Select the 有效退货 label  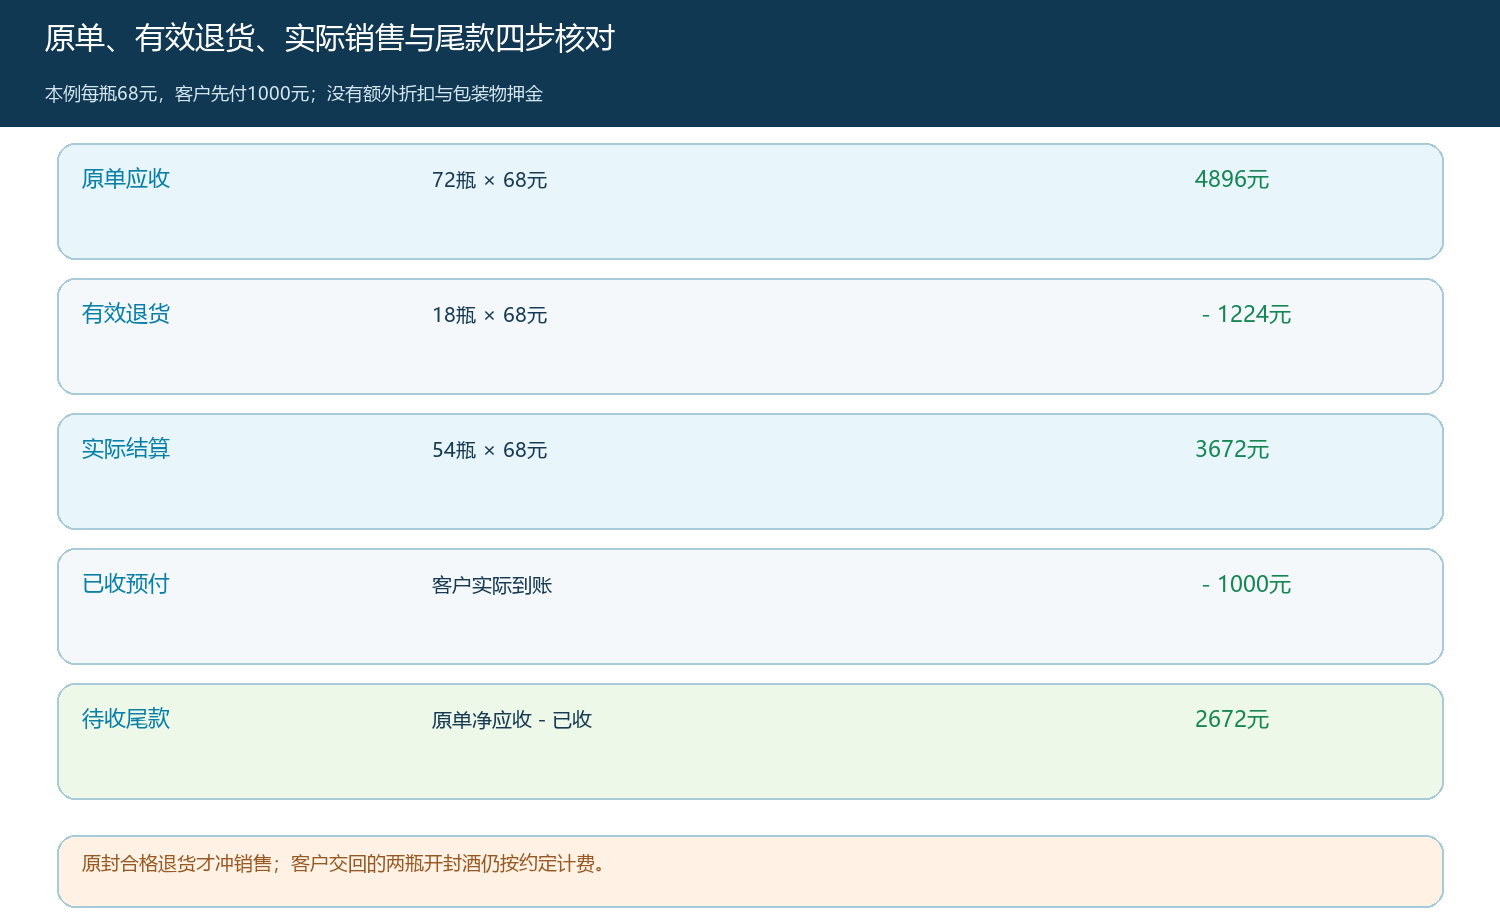[x=126, y=314]
